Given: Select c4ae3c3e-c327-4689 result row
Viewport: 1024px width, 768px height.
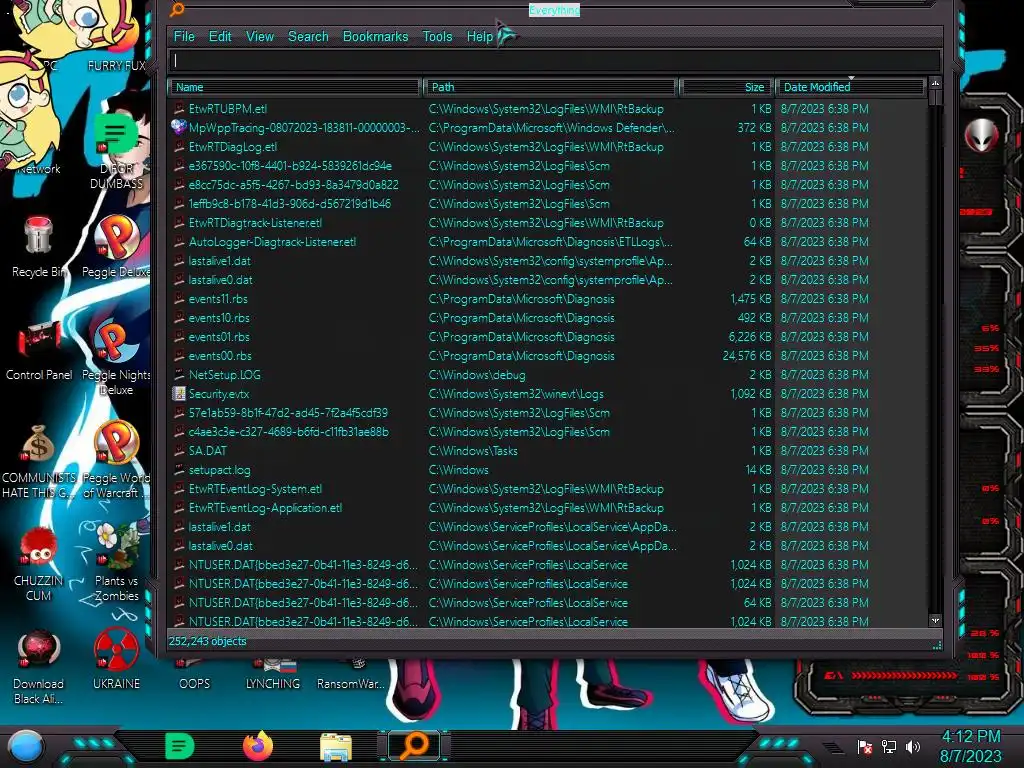Looking at the screenshot, I should tap(289, 432).
